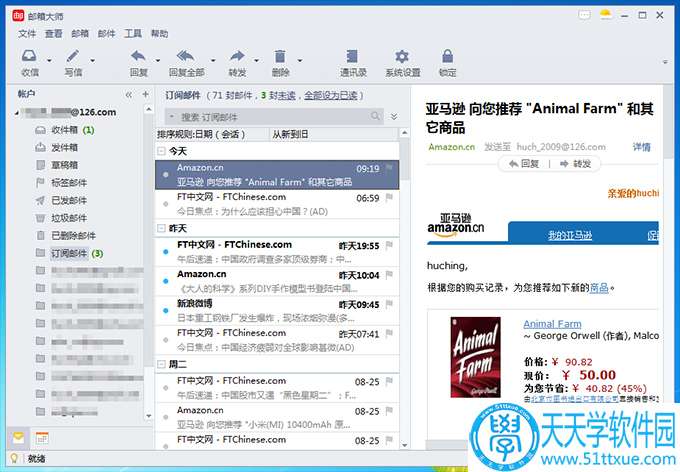Open the 写信 dropdown arrow
Image resolution: width=680 pixels, height=472 pixels.
click(92, 60)
